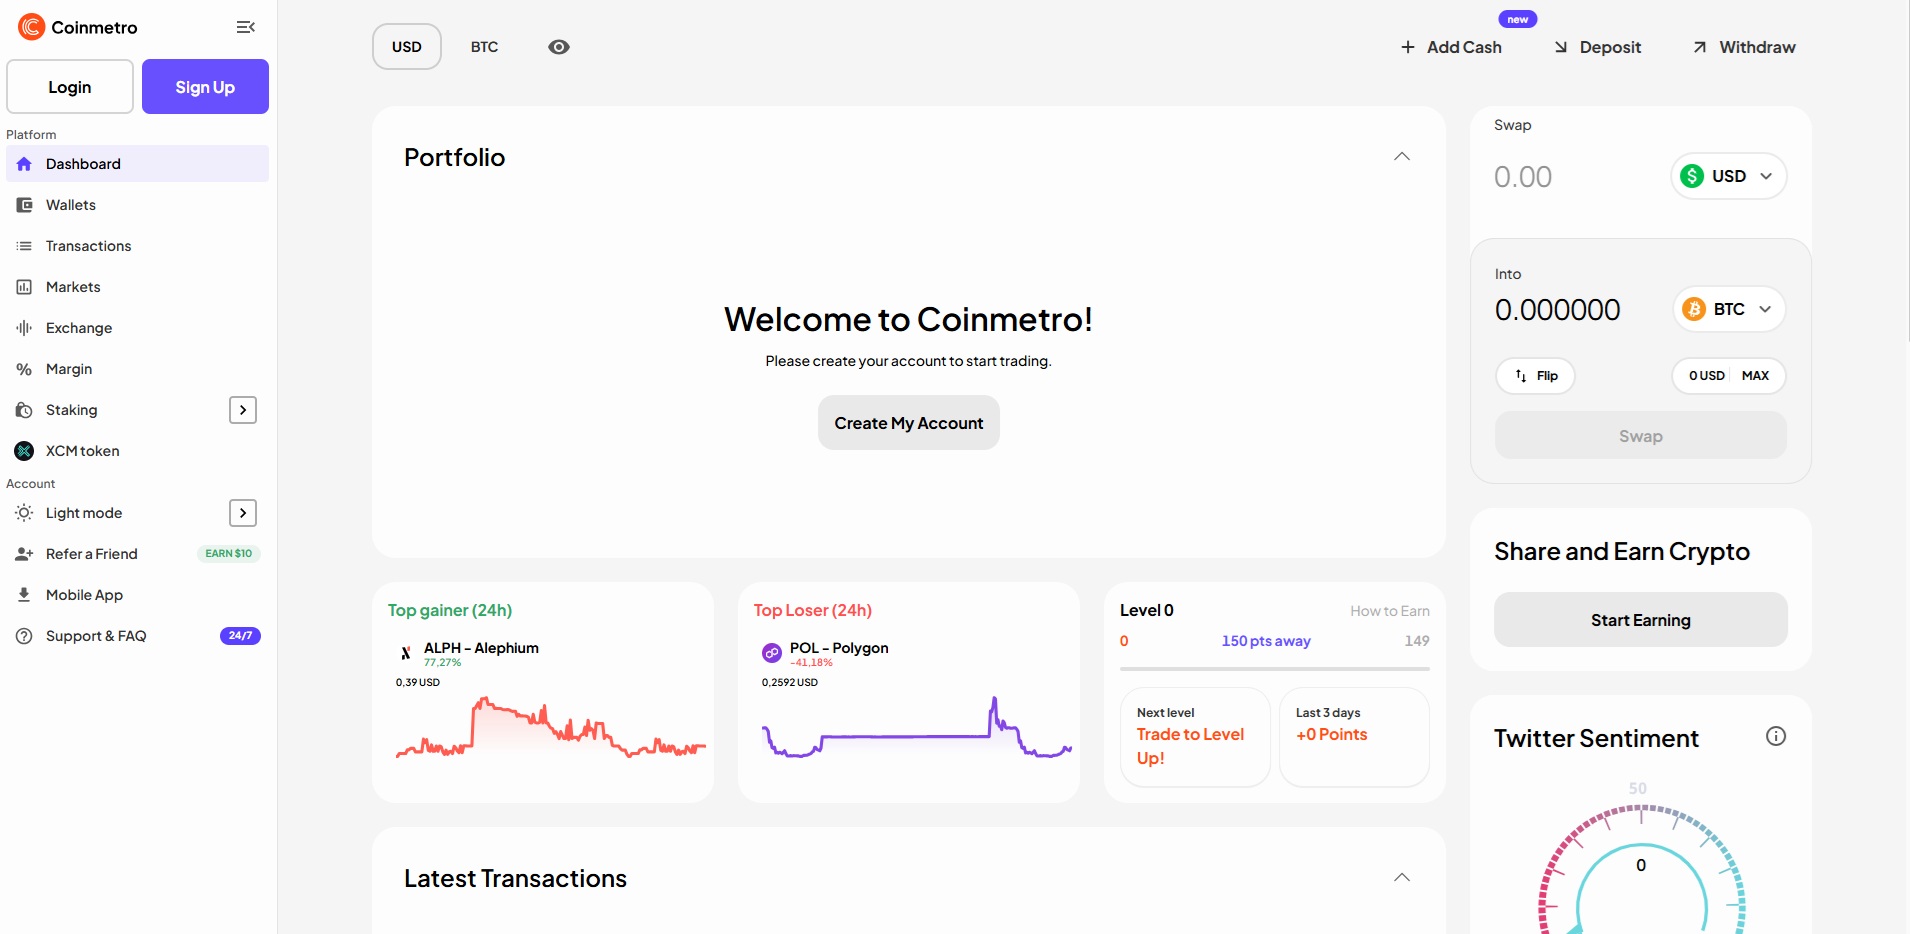Select BTC currency display
The height and width of the screenshot is (934, 1910).
(485, 47)
